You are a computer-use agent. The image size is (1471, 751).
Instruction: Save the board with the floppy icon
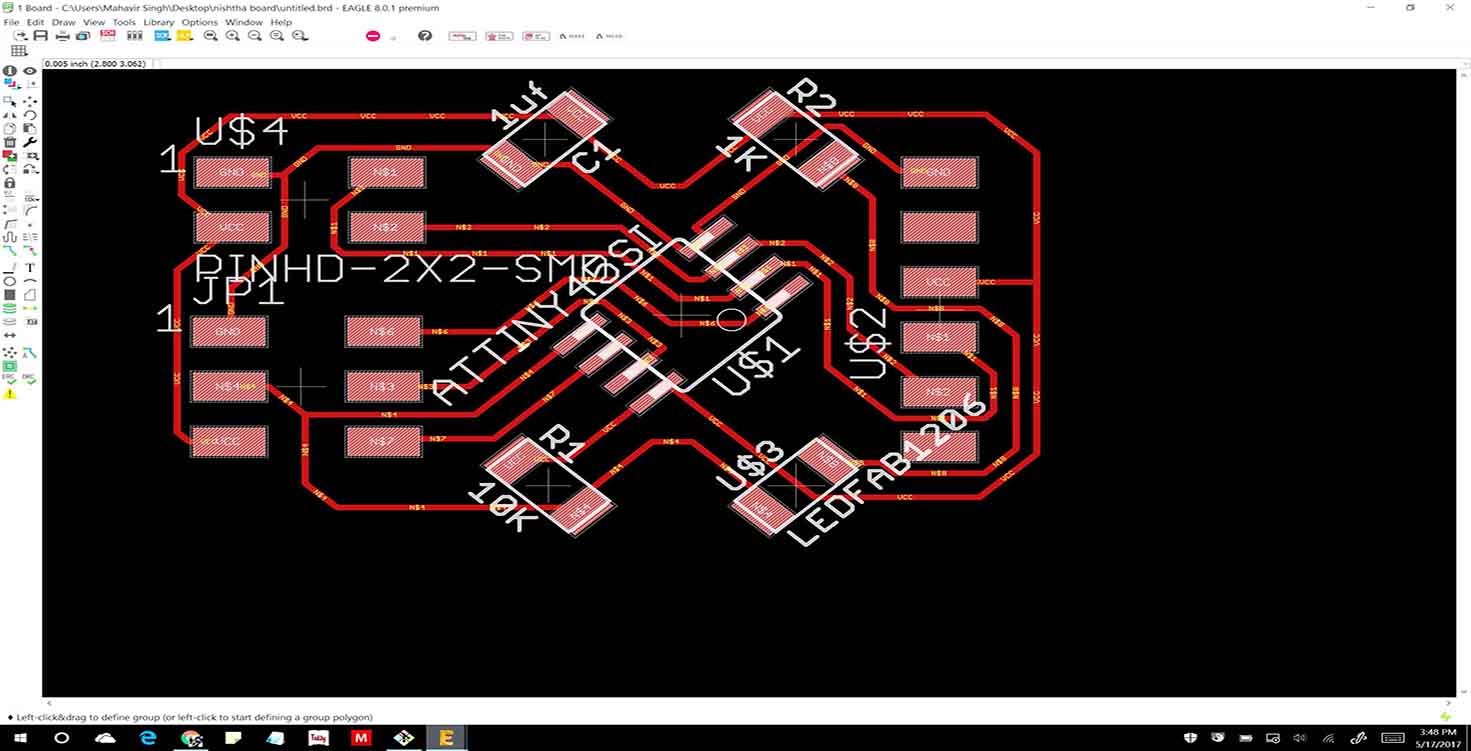tap(41, 36)
